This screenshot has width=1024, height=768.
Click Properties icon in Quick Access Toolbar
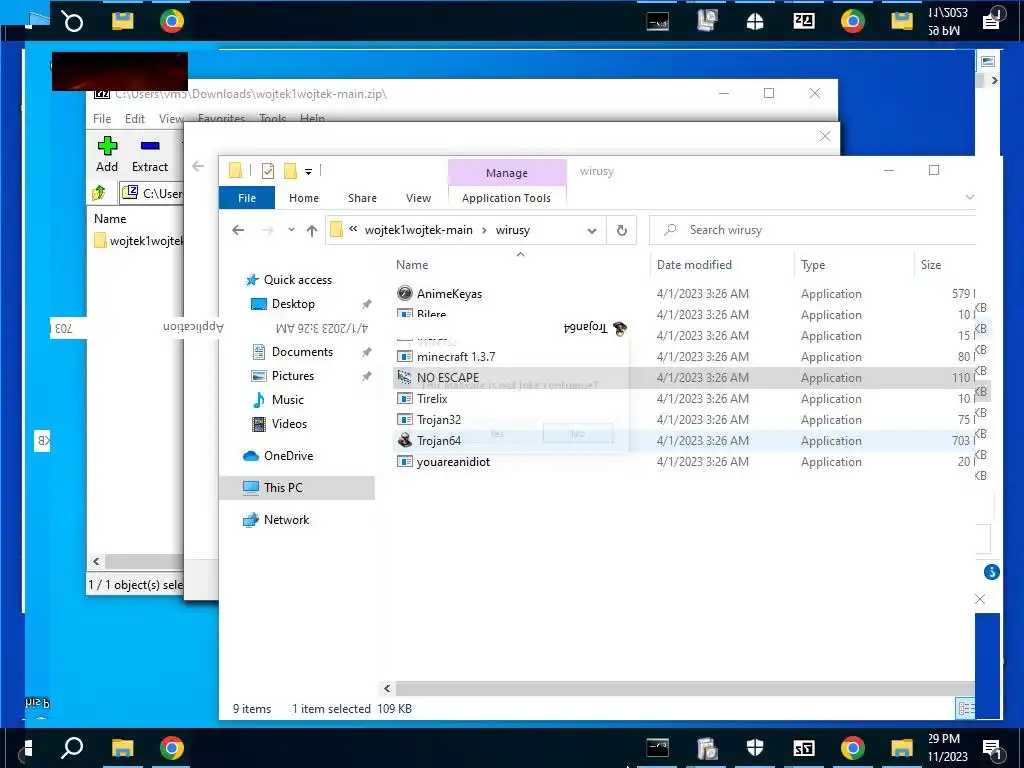pyautogui.click(x=268, y=171)
